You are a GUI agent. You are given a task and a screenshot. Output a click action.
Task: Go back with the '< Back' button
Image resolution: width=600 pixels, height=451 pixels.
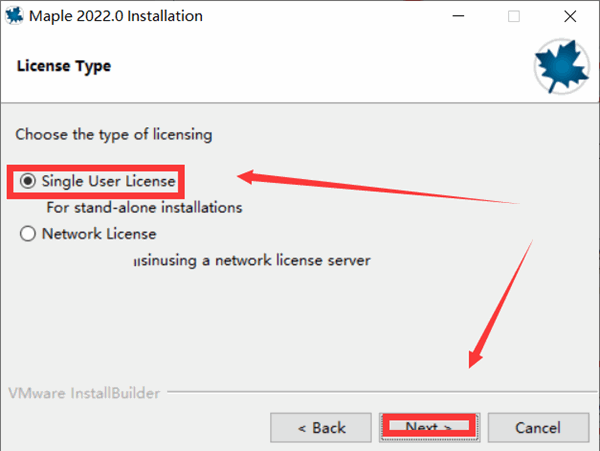click(x=322, y=427)
